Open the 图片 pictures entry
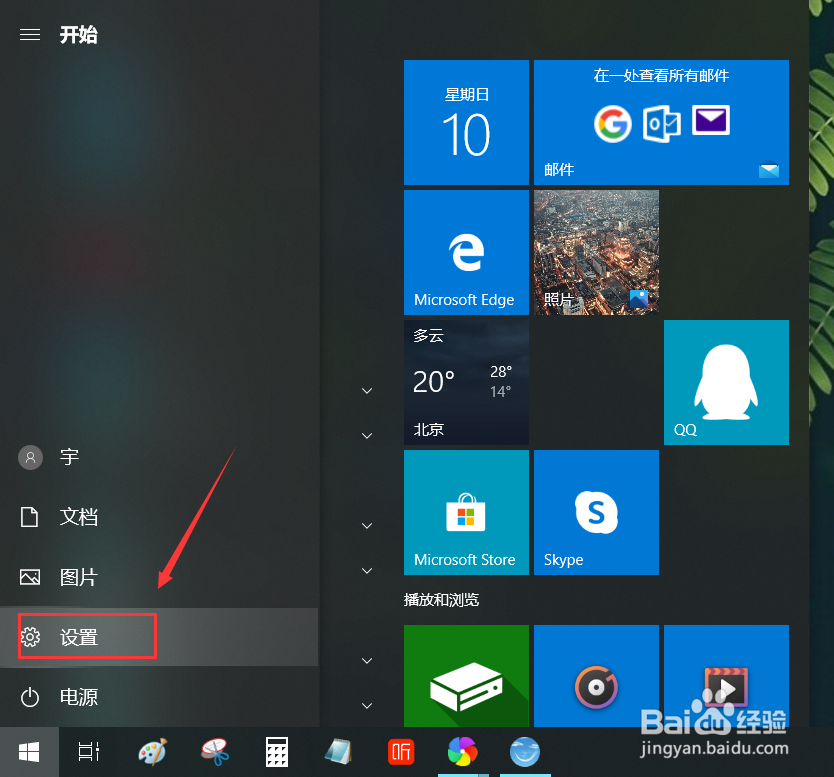 point(159,577)
